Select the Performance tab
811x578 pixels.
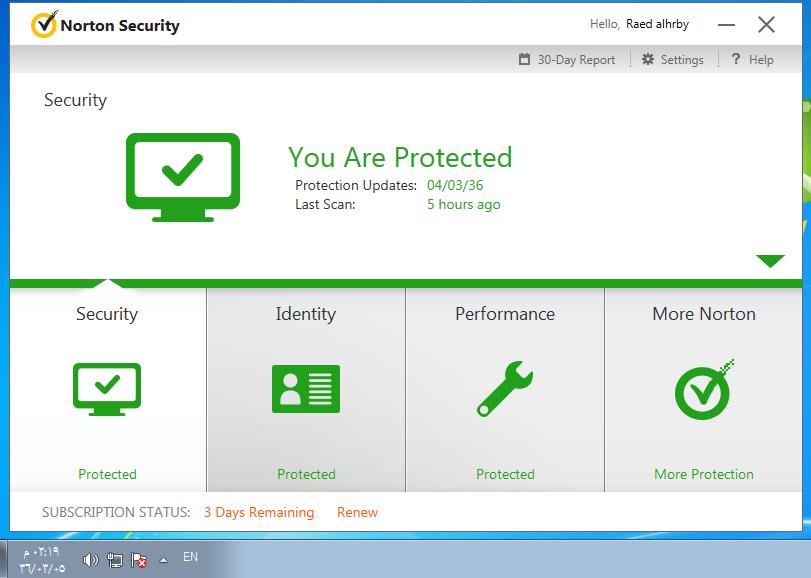(x=505, y=390)
